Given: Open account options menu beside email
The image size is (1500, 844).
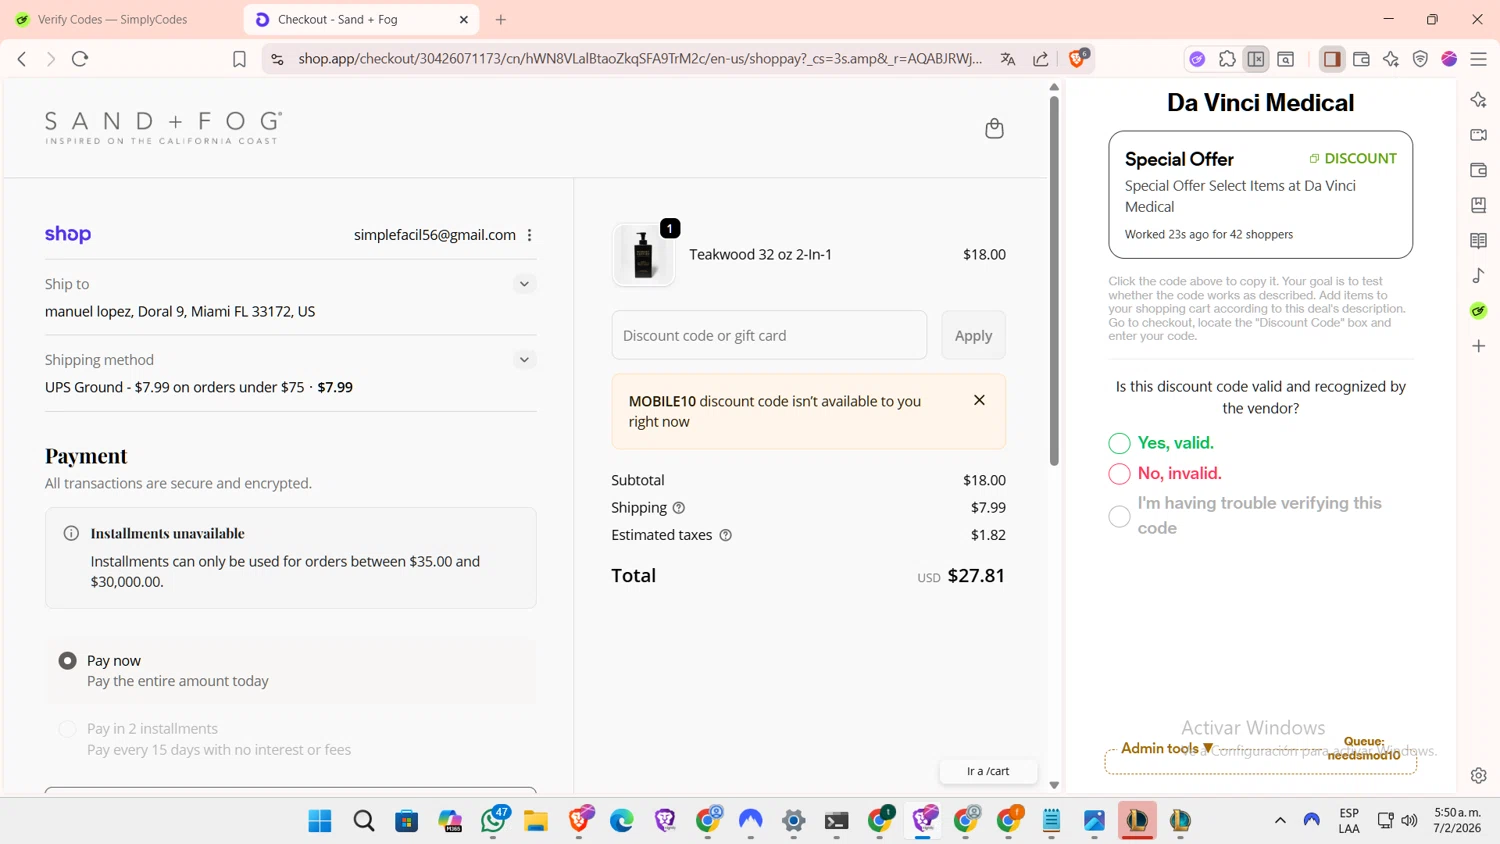Looking at the screenshot, I should pyautogui.click(x=530, y=235).
